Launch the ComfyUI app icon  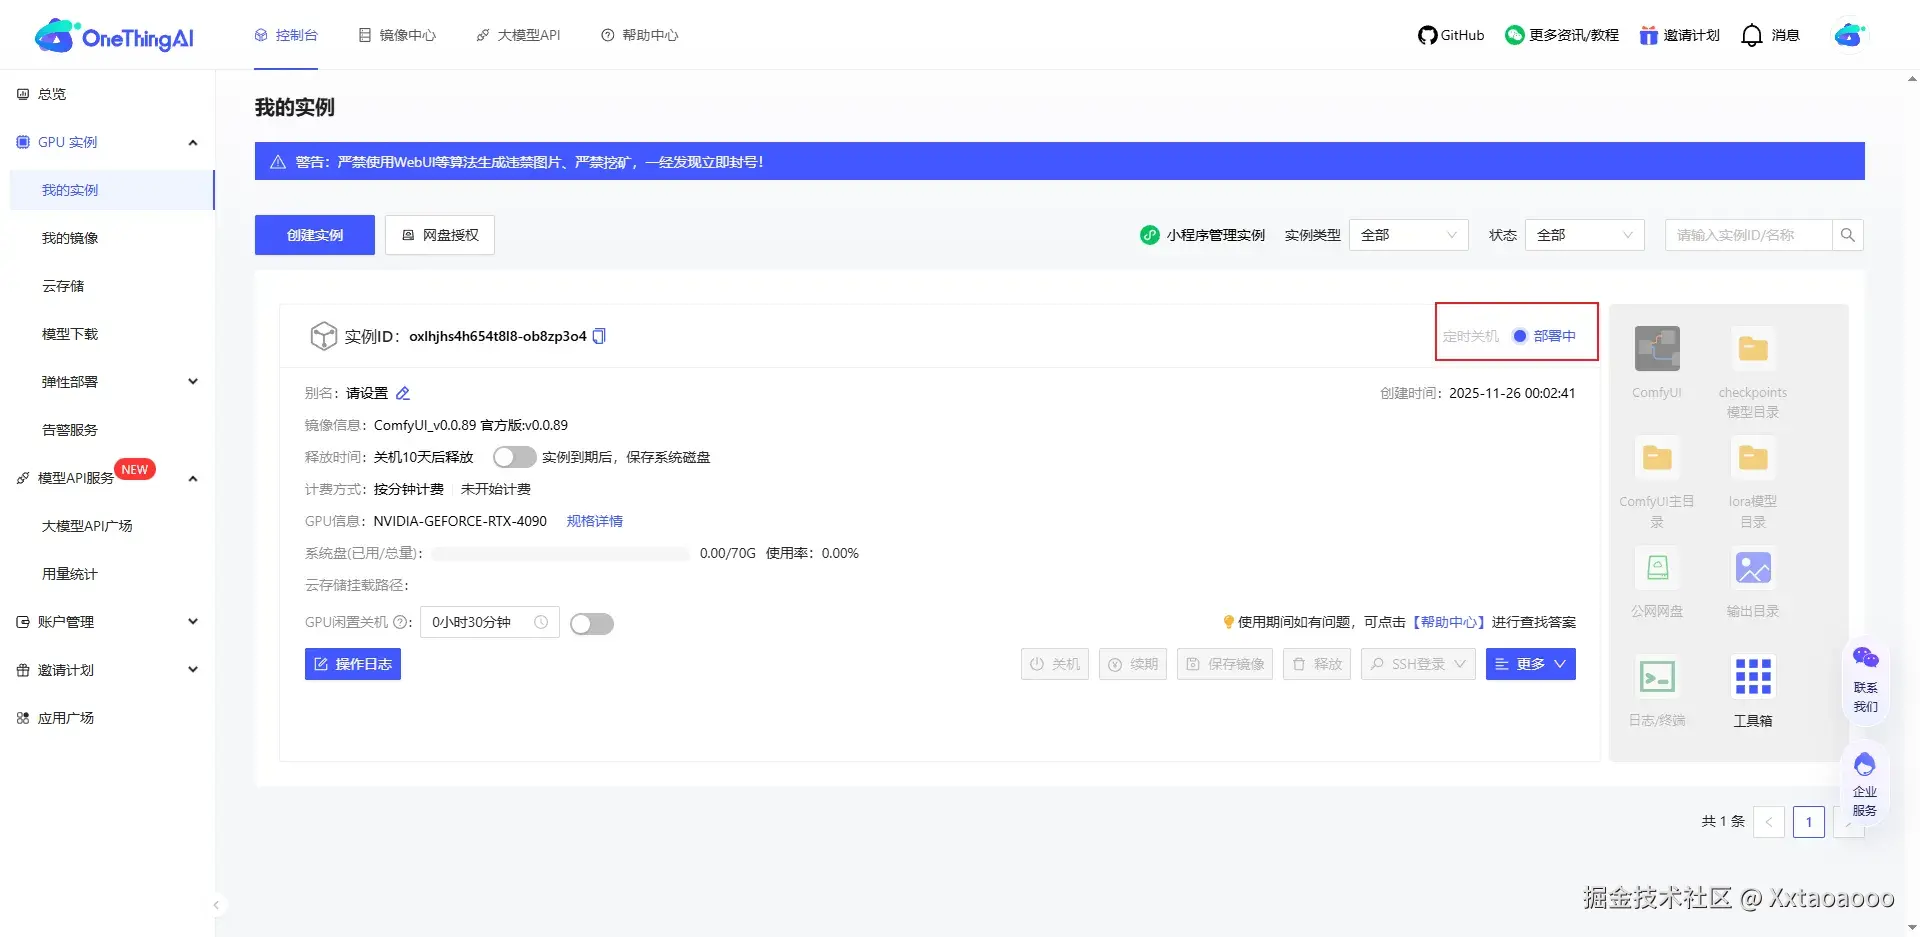tap(1657, 349)
